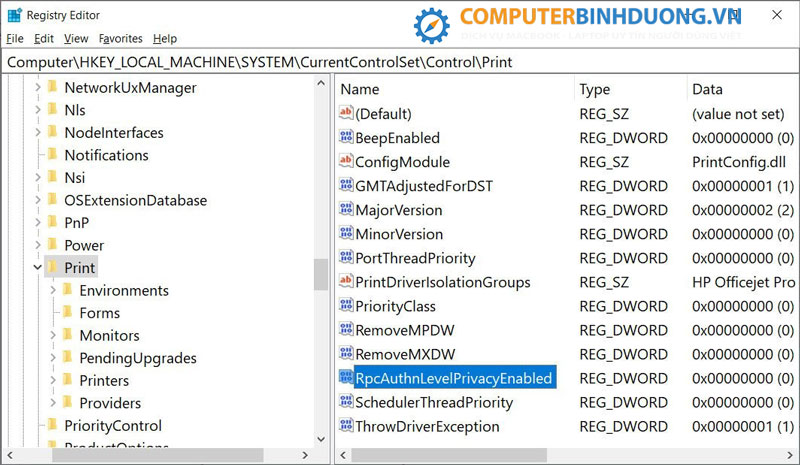Expand the PnP key
The width and height of the screenshot is (800, 465).
(38, 223)
